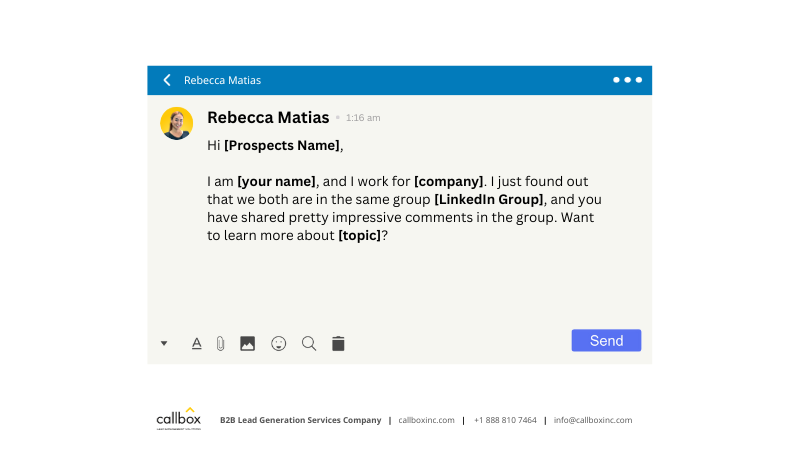
Task: Click B2B Lead Generation Services Company text
Action: point(301,420)
